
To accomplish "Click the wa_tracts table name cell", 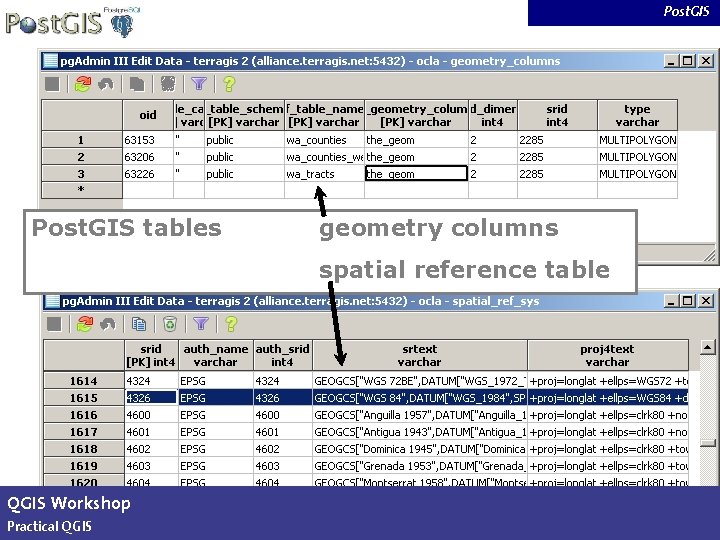I will [324, 174].
